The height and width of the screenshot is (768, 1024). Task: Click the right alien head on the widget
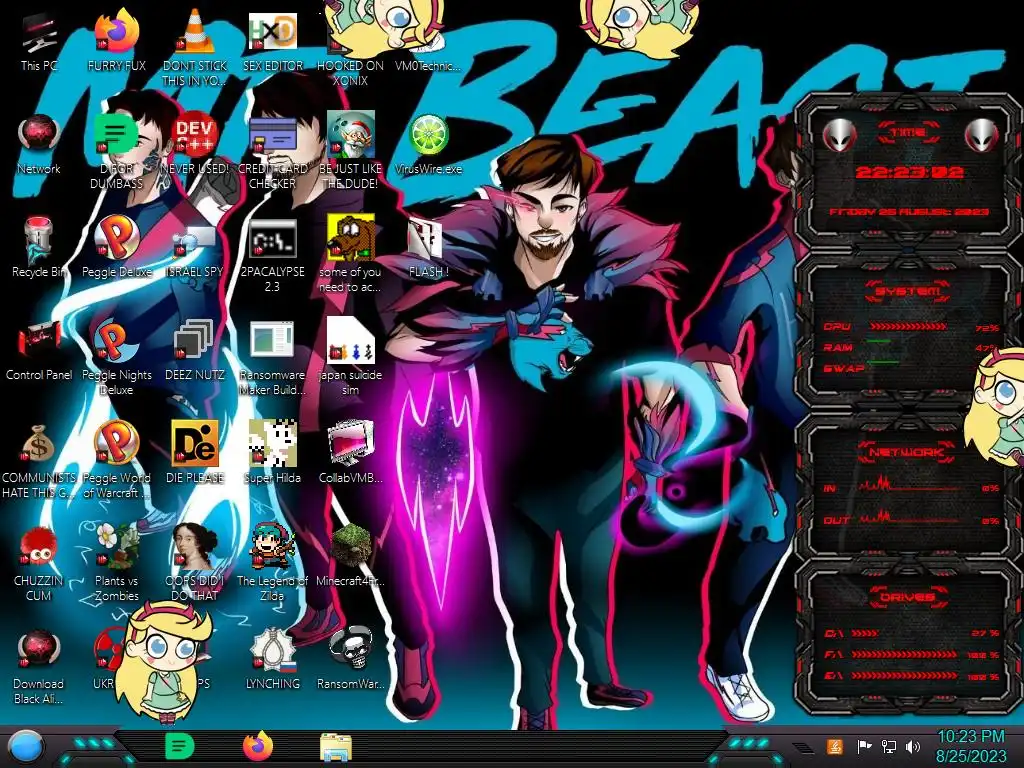pos(982,136)
